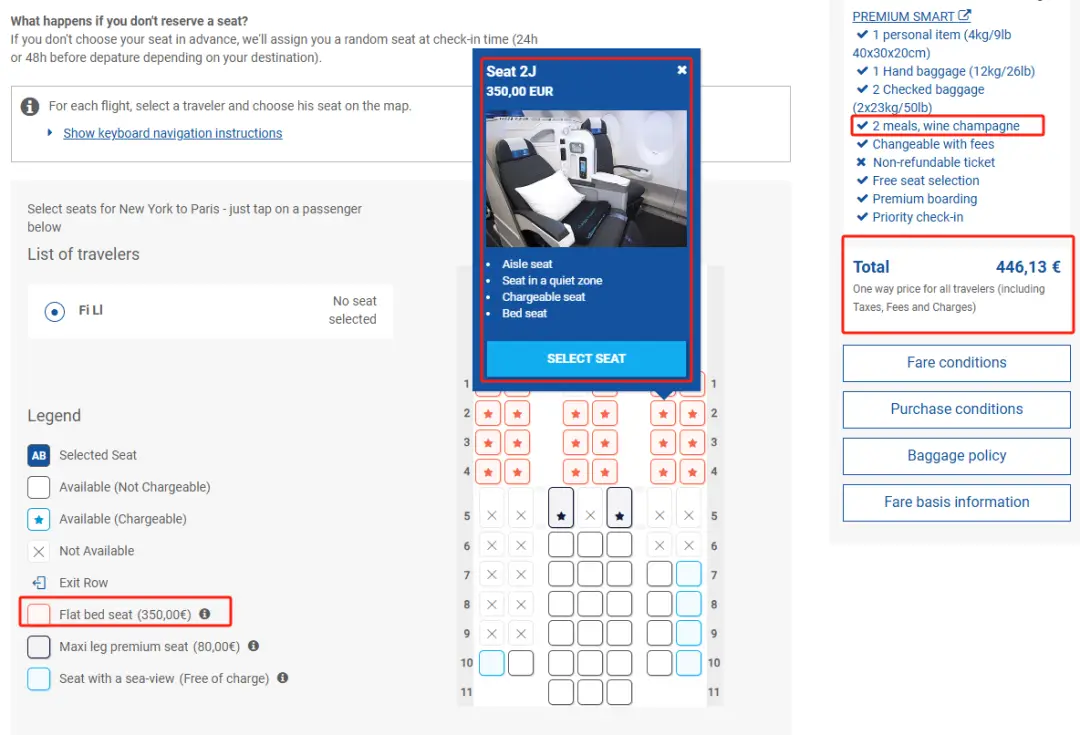The image size is (1080, 735).
Task: Open Purchase conditions
Action: [x=956, y=409]
